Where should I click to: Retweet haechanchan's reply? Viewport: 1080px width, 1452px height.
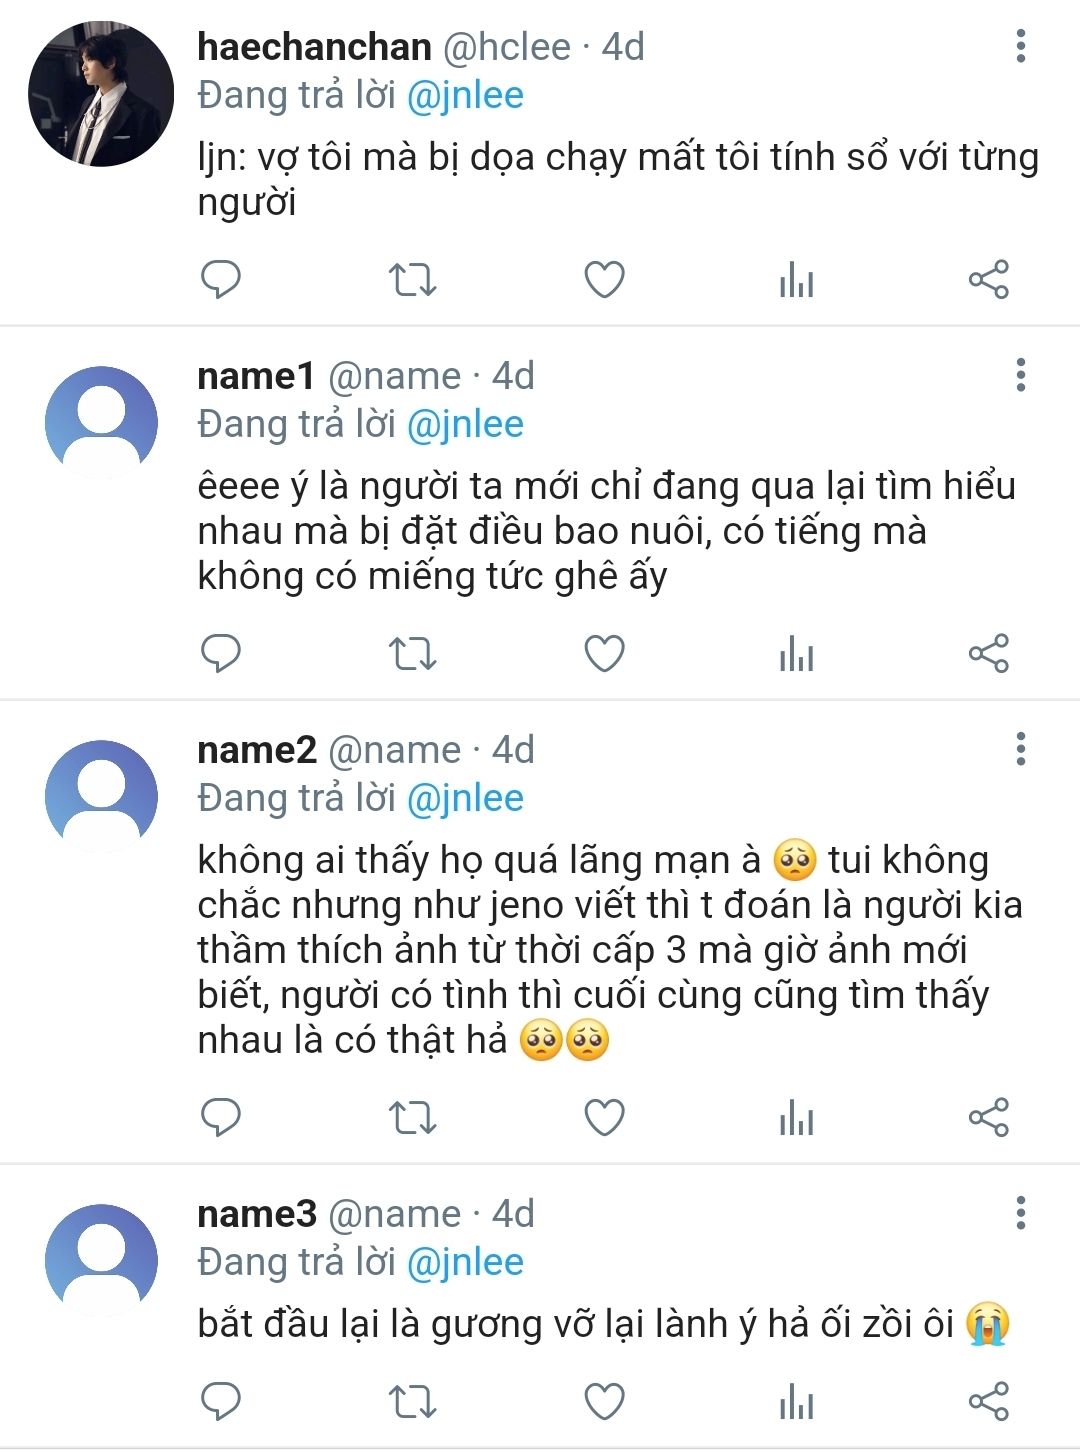click(412, 279)
